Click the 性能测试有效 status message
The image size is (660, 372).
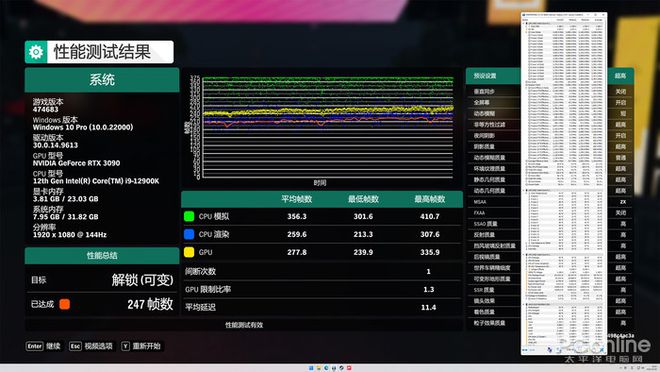(x=244, y=325)
